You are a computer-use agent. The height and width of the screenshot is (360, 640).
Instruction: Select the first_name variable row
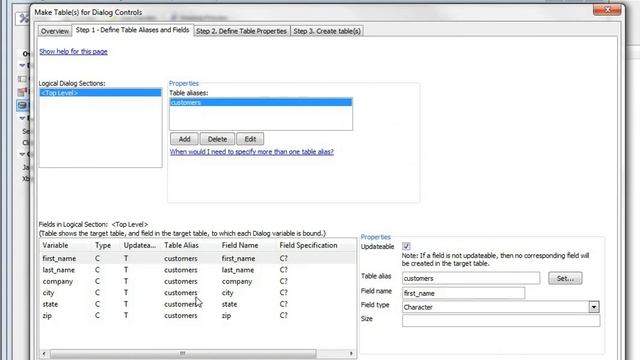tap(198, 258)
